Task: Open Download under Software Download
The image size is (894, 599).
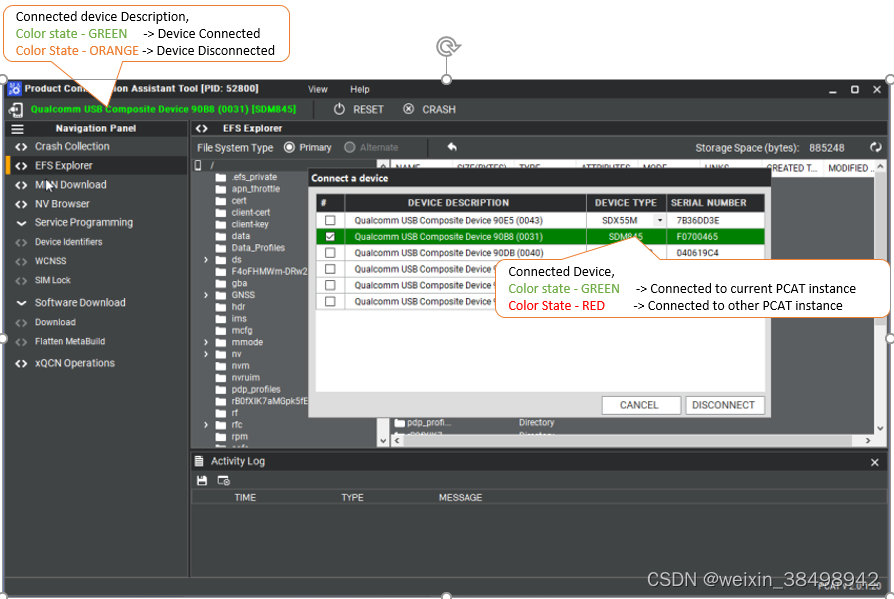Action: pos(55,322)
